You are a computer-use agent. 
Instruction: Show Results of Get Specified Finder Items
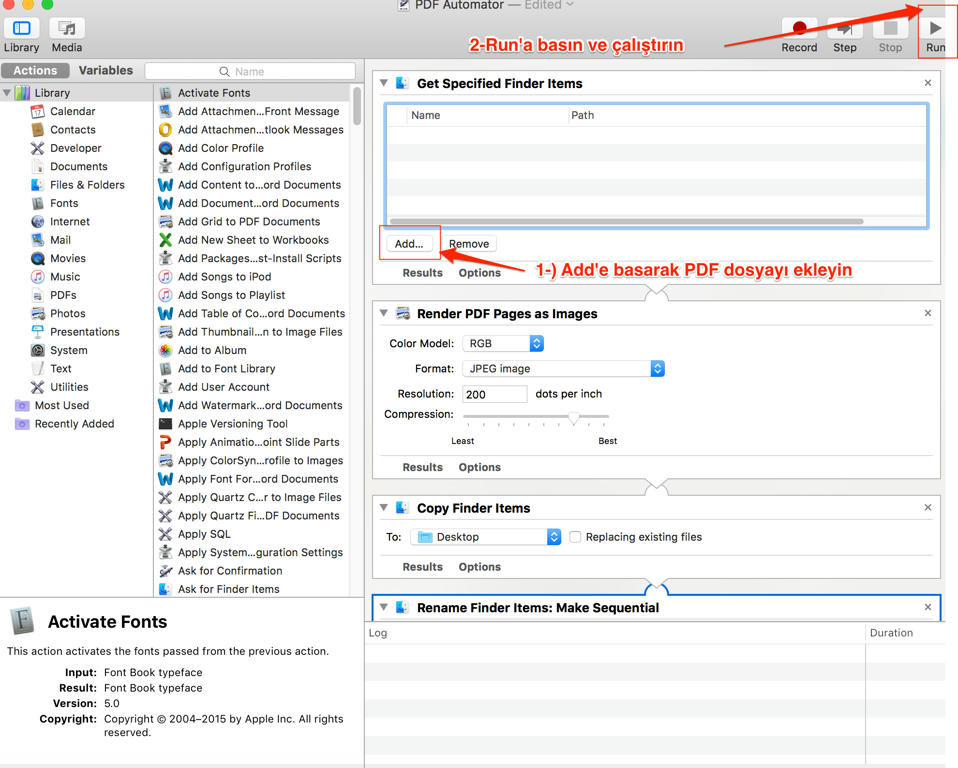pyautogui.click(x=422, y=273)
